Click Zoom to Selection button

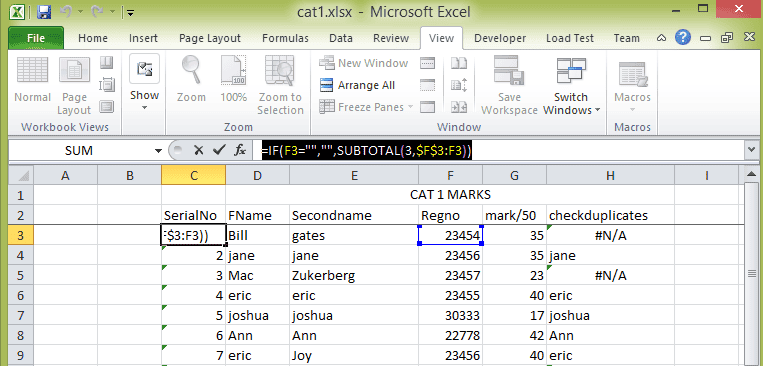280,85
